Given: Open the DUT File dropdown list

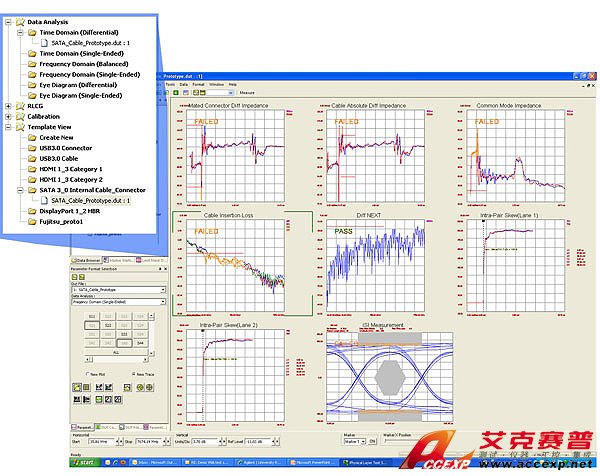Looking at the screenshot, I should click(162, 290).
